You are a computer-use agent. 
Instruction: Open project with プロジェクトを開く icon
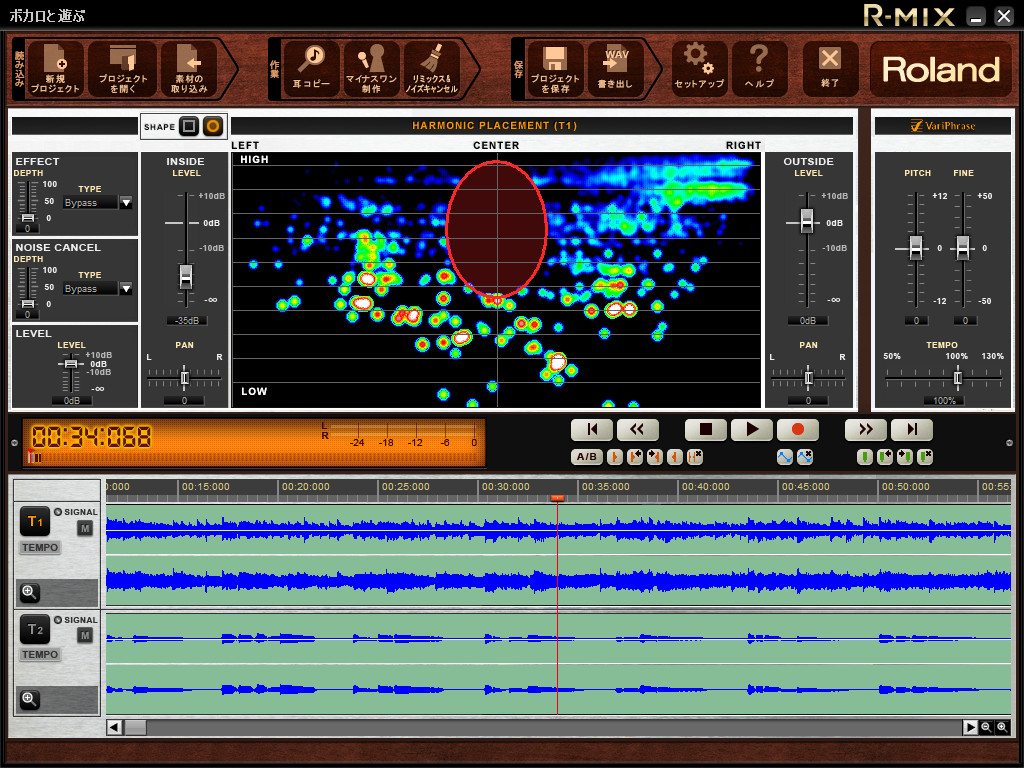pyautogui.click(x=123, y=69)
